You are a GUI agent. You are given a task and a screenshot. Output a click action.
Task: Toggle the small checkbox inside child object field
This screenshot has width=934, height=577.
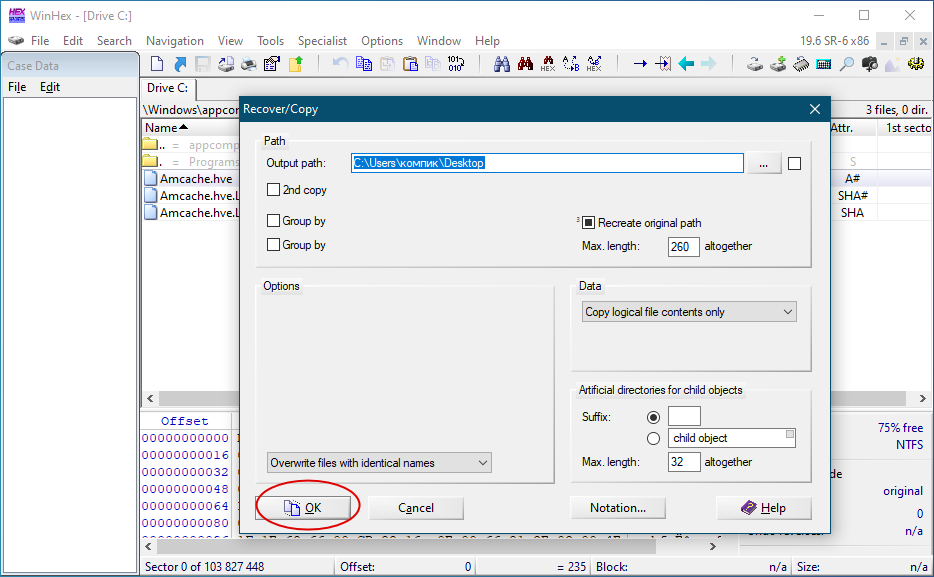pyautogui.click(x=790, y=434)
